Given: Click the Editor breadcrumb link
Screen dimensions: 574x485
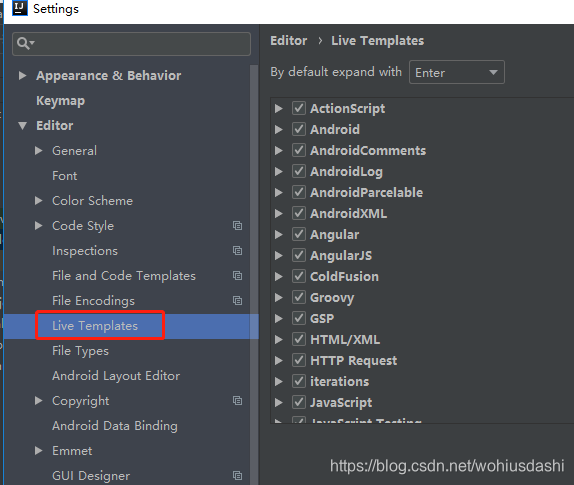Looking at the screenshot, I should coord(288,40).
